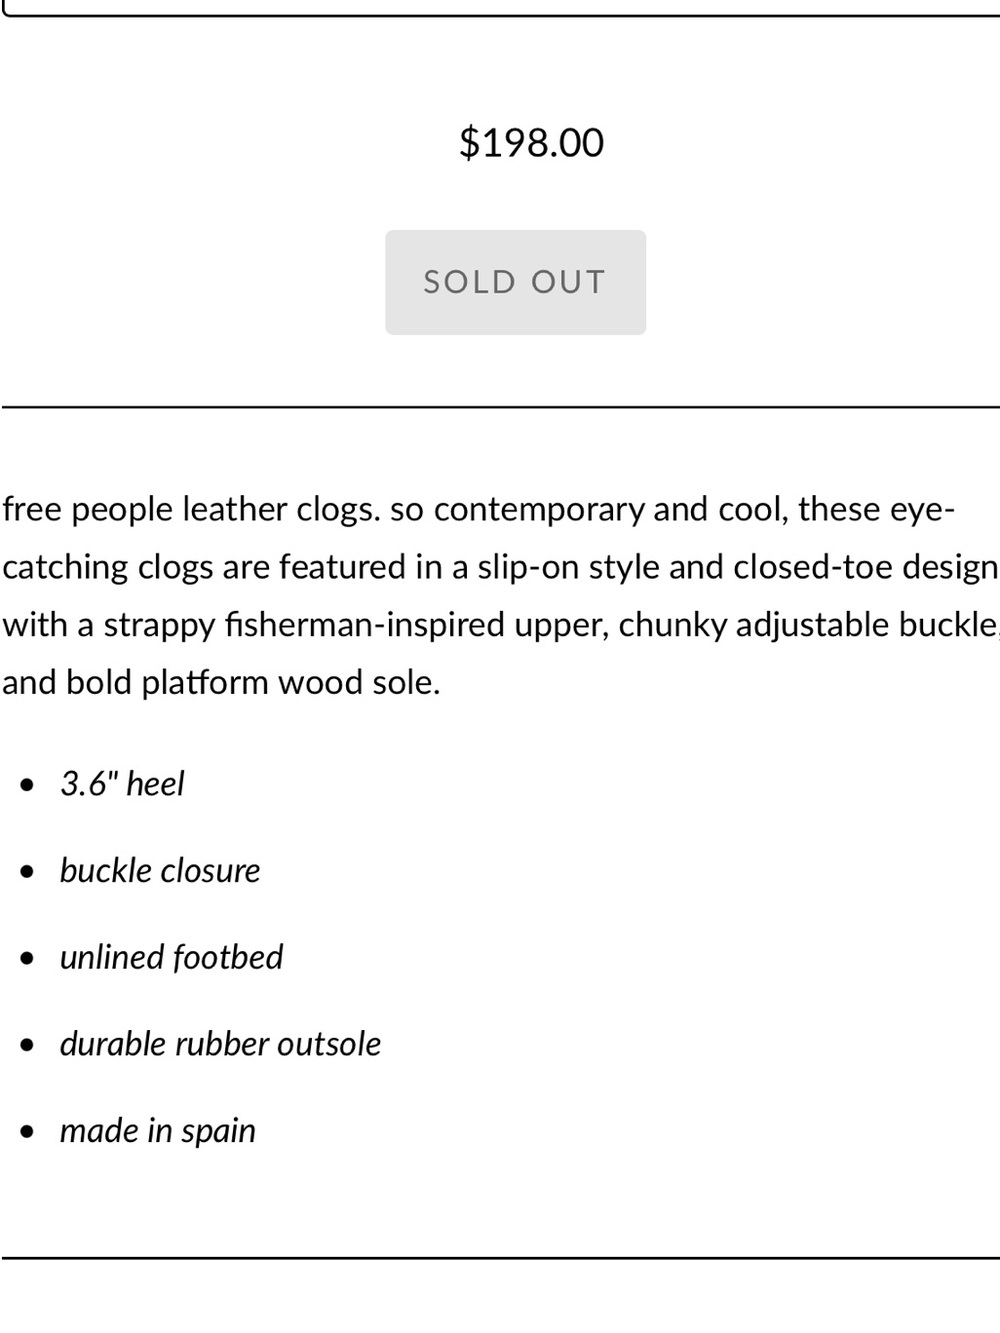The height and width of the screenshot is (1333, 1000).
Task: Click the bullet dot before durable rubber outsole
Action: click(x=27, y=1046)
